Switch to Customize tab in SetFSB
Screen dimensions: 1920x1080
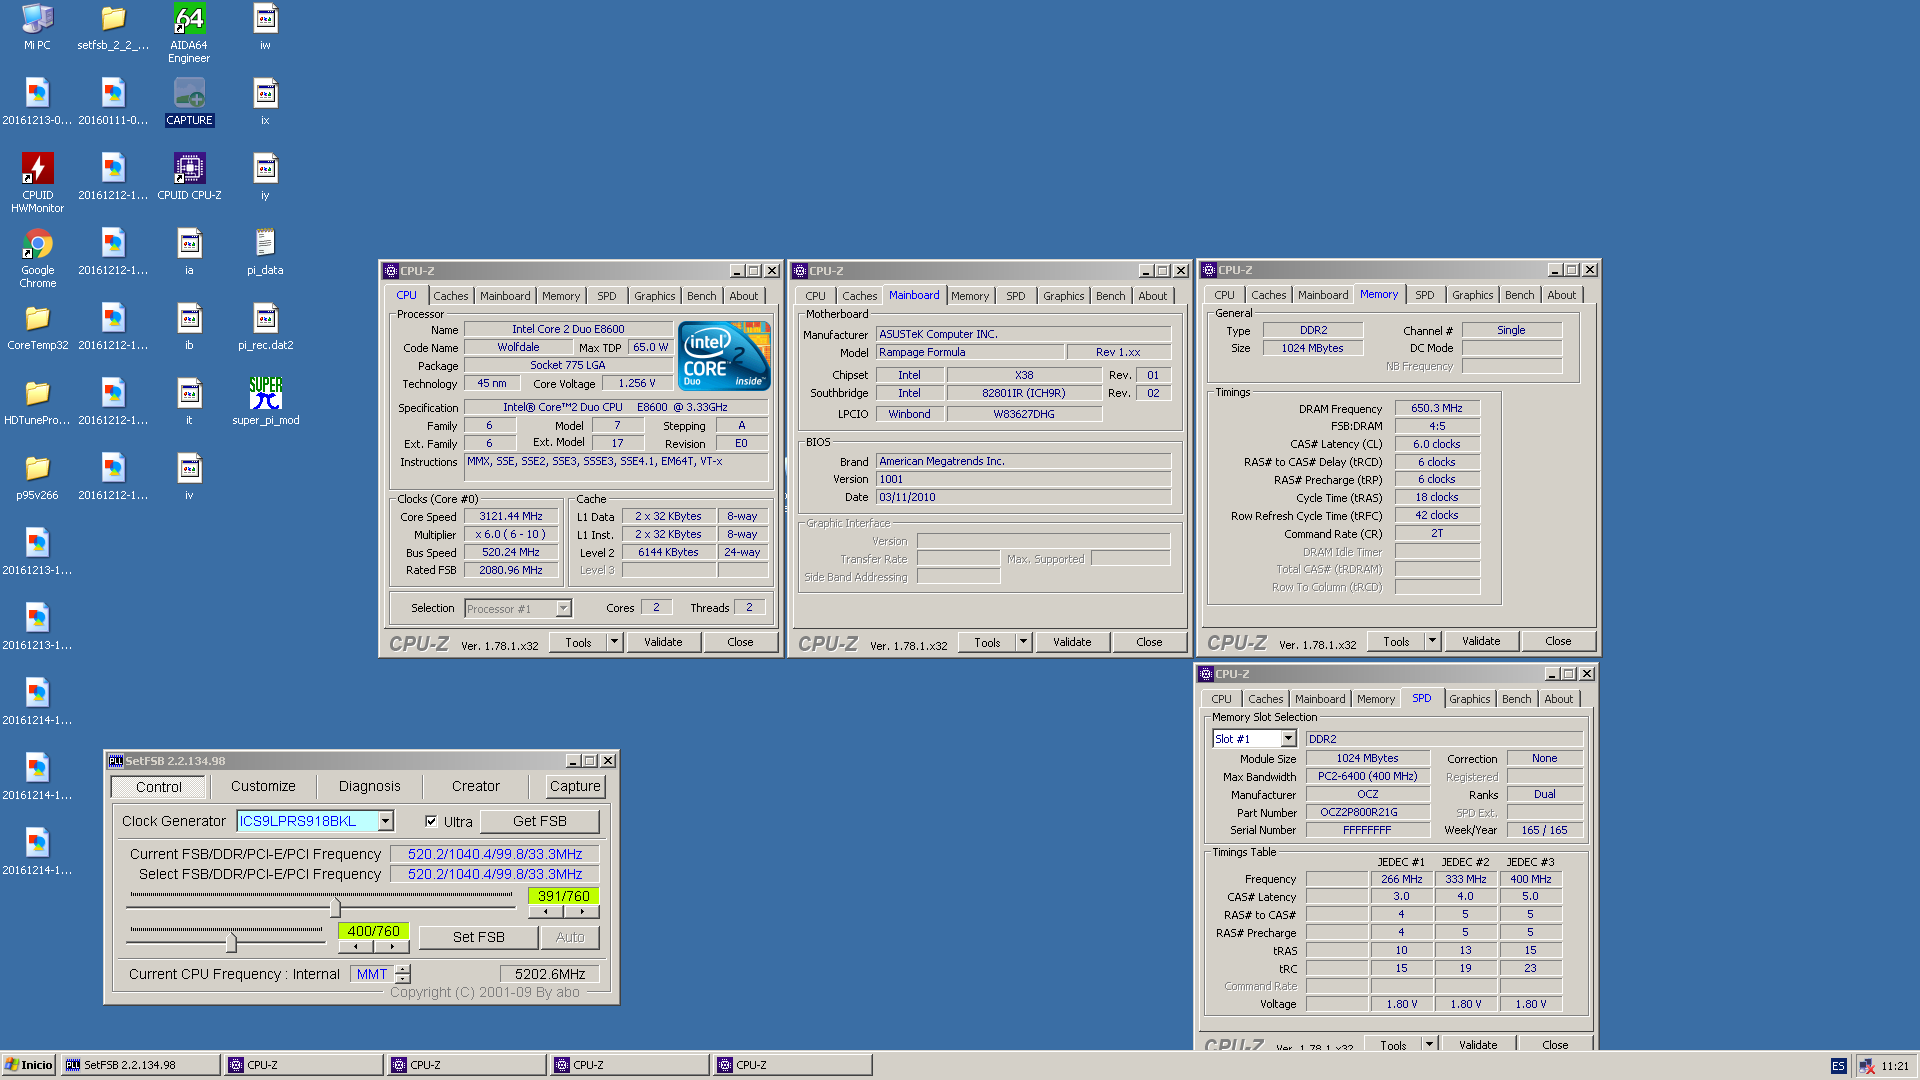coord(263,787)
